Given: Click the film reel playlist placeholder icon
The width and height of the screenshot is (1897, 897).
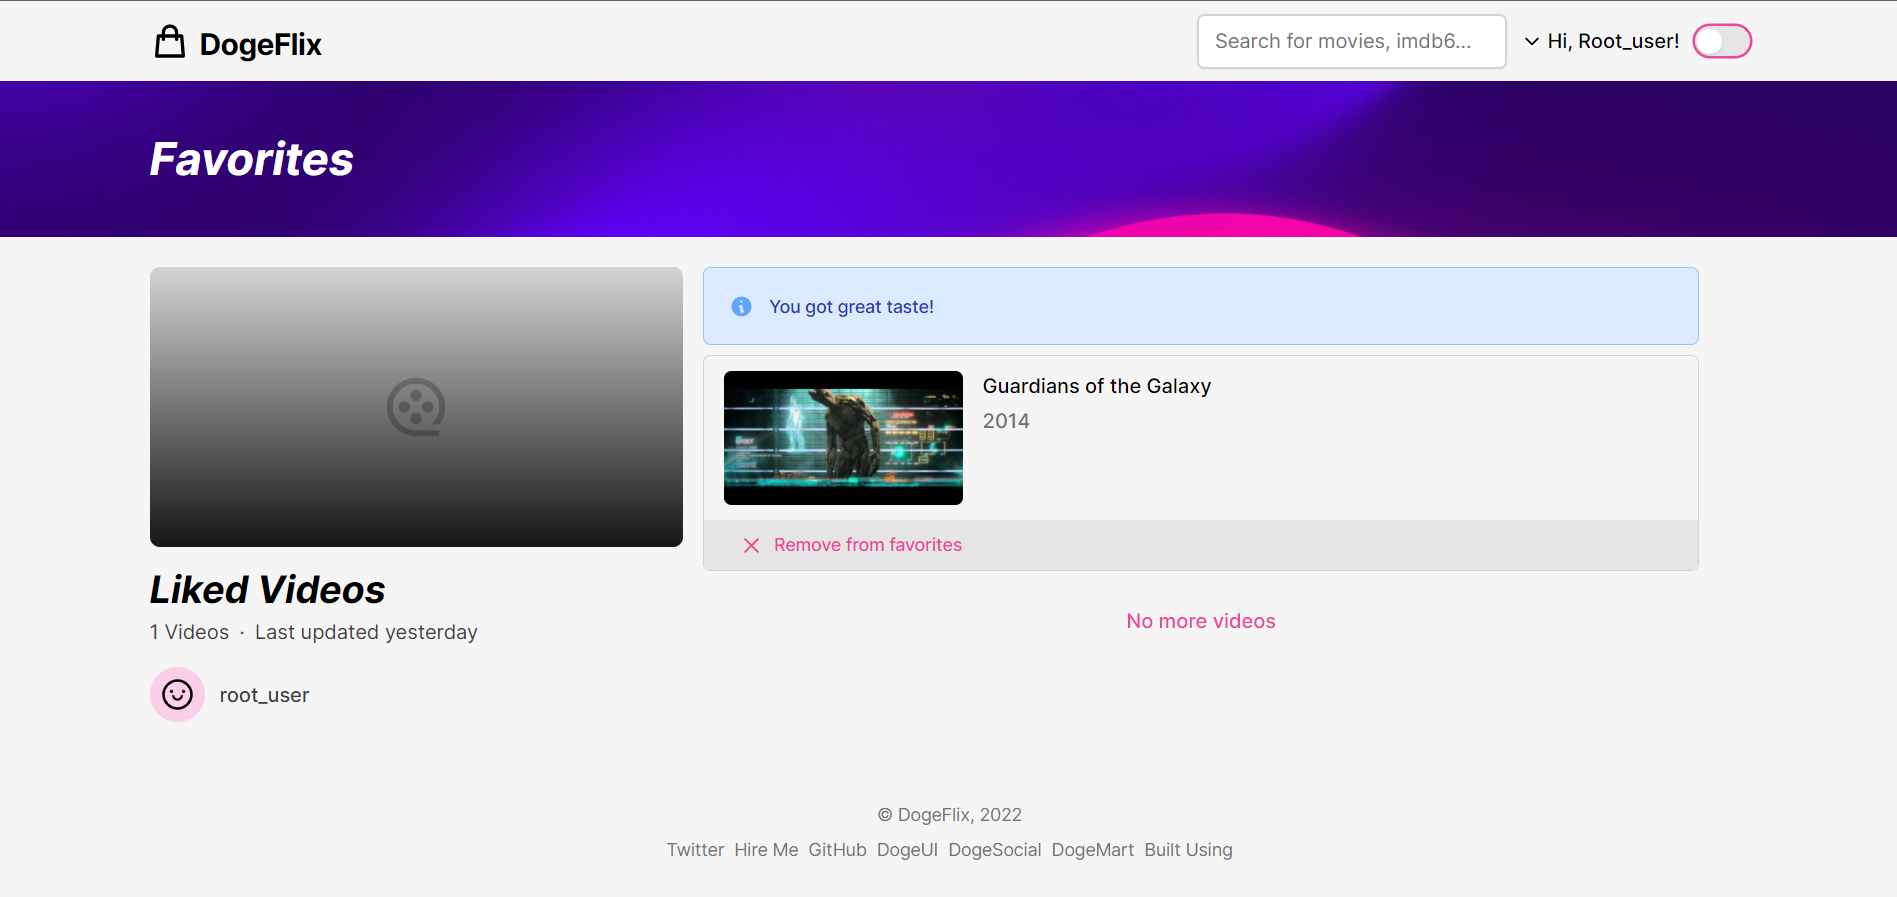Looking at the screenshot, I should [x=416, y=407].
